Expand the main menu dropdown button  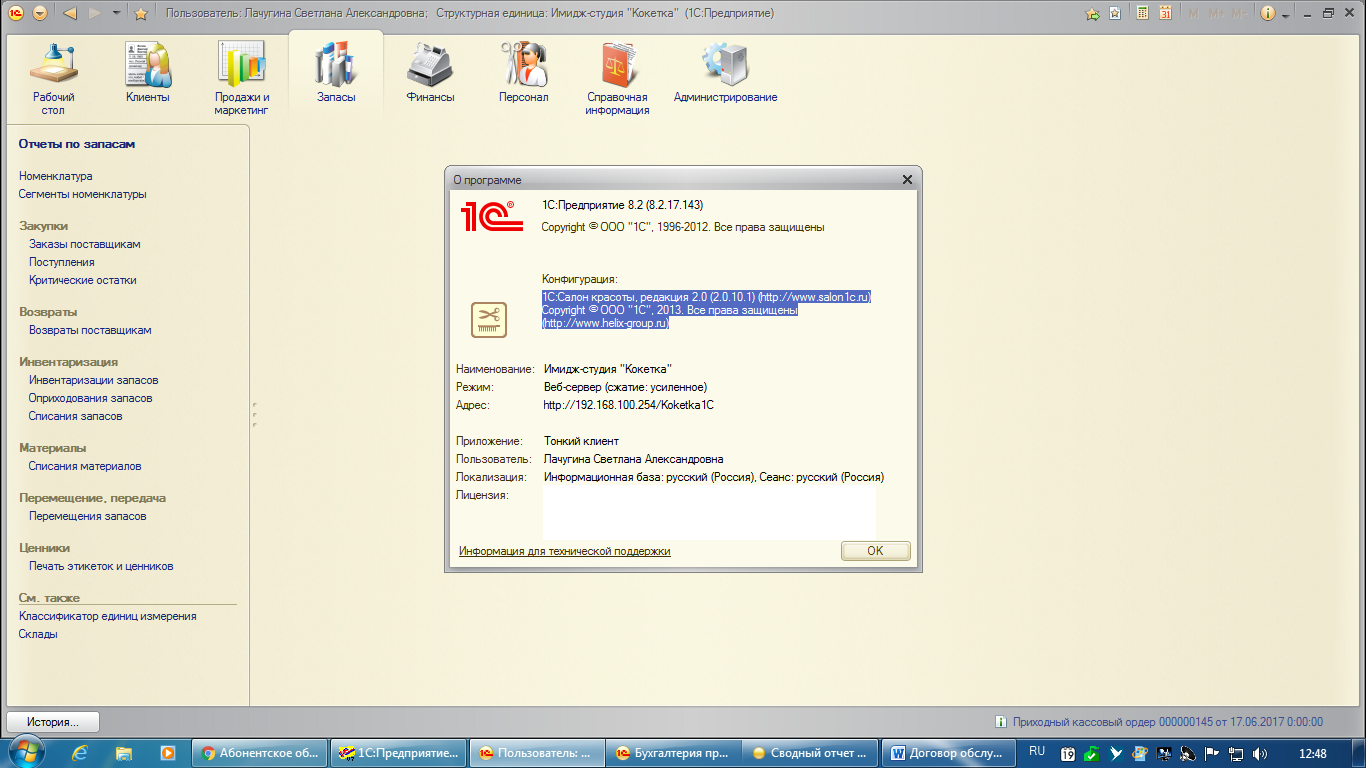[40, 13]
